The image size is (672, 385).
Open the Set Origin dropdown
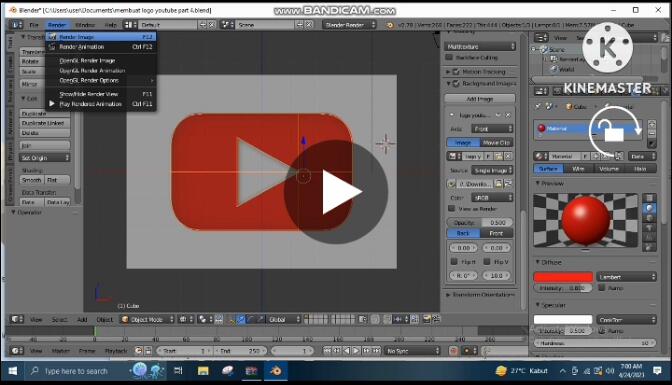point(45,158)
